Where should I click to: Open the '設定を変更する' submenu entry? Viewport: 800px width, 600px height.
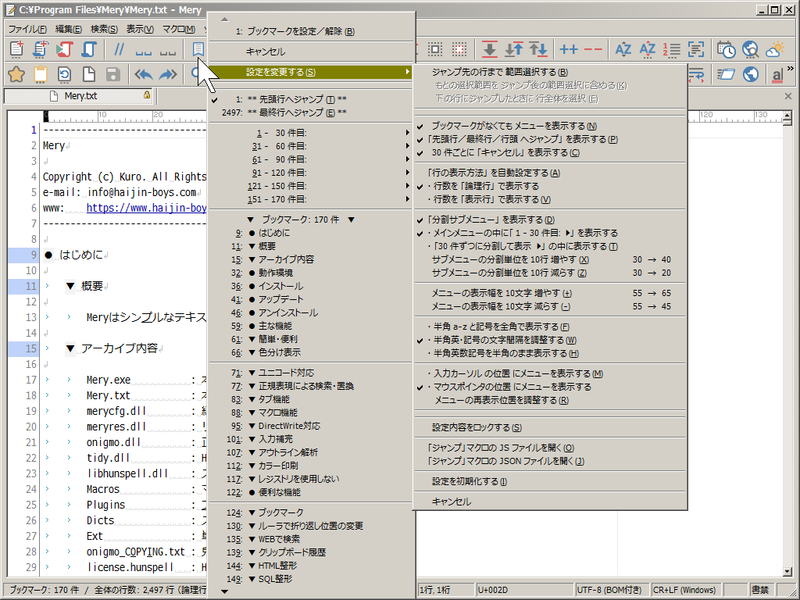[311, 72]
